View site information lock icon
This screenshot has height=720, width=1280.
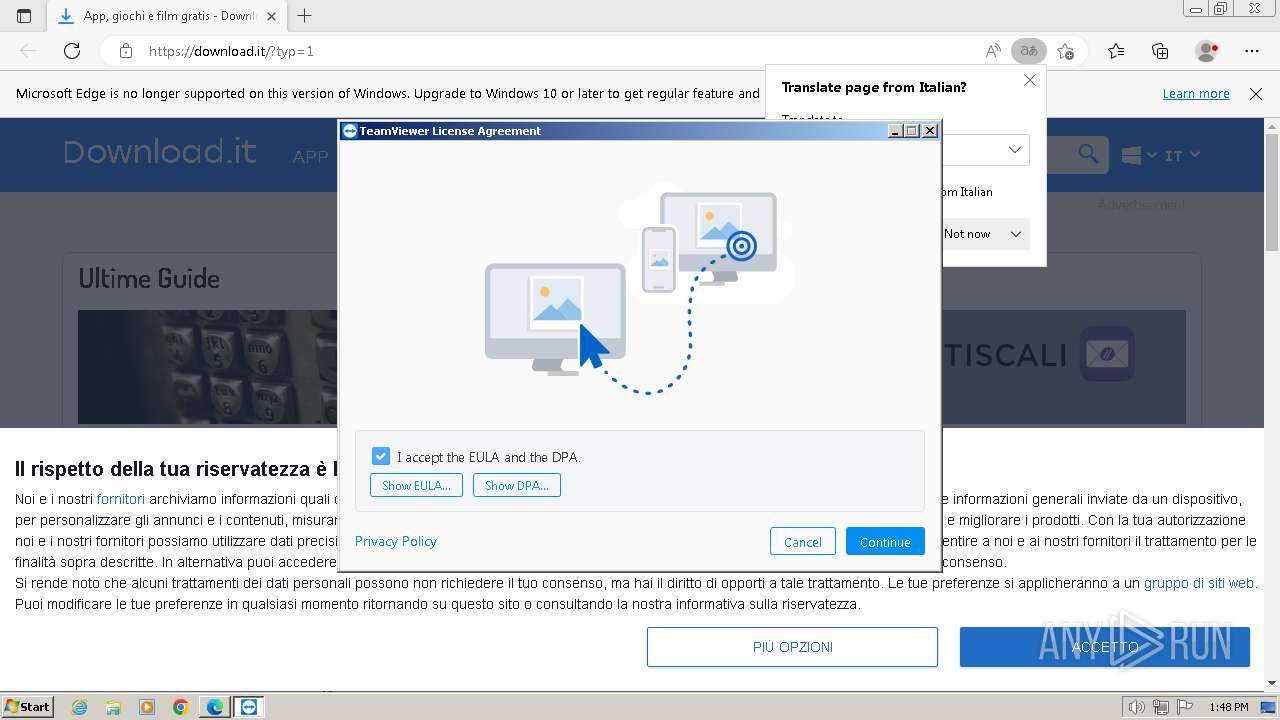click(126, 51)
